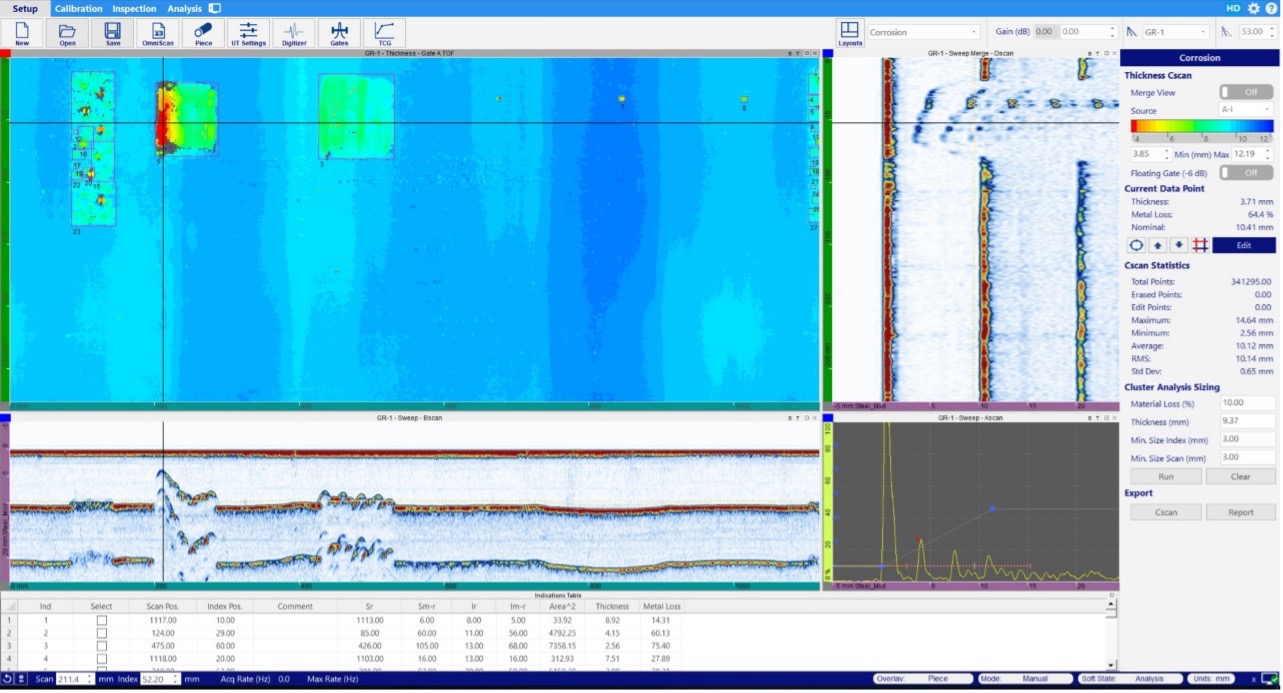Run the cluster analysis
Image resolution: width=1283 pixels, height=693 pixels.
(x=1166, y=477)
